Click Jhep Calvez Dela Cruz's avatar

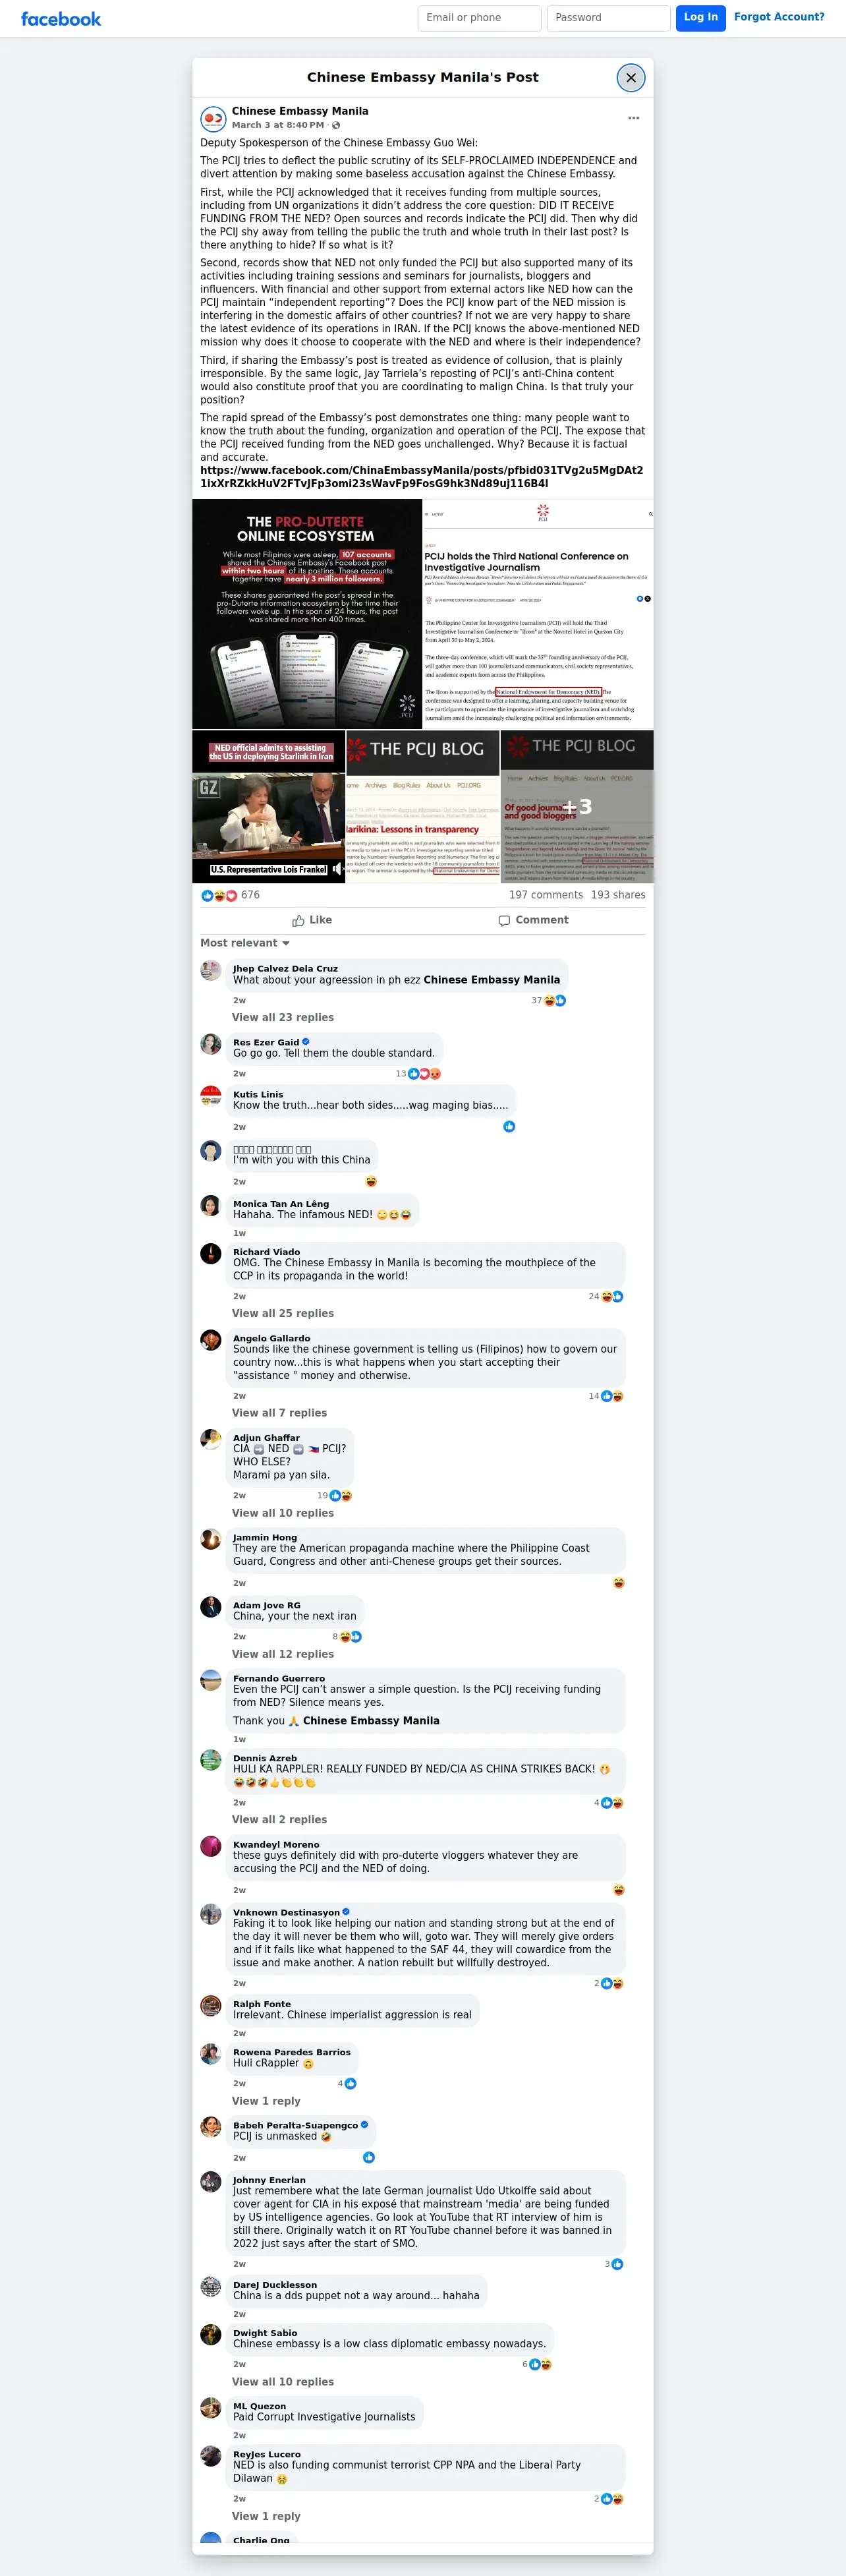[211, 970]
